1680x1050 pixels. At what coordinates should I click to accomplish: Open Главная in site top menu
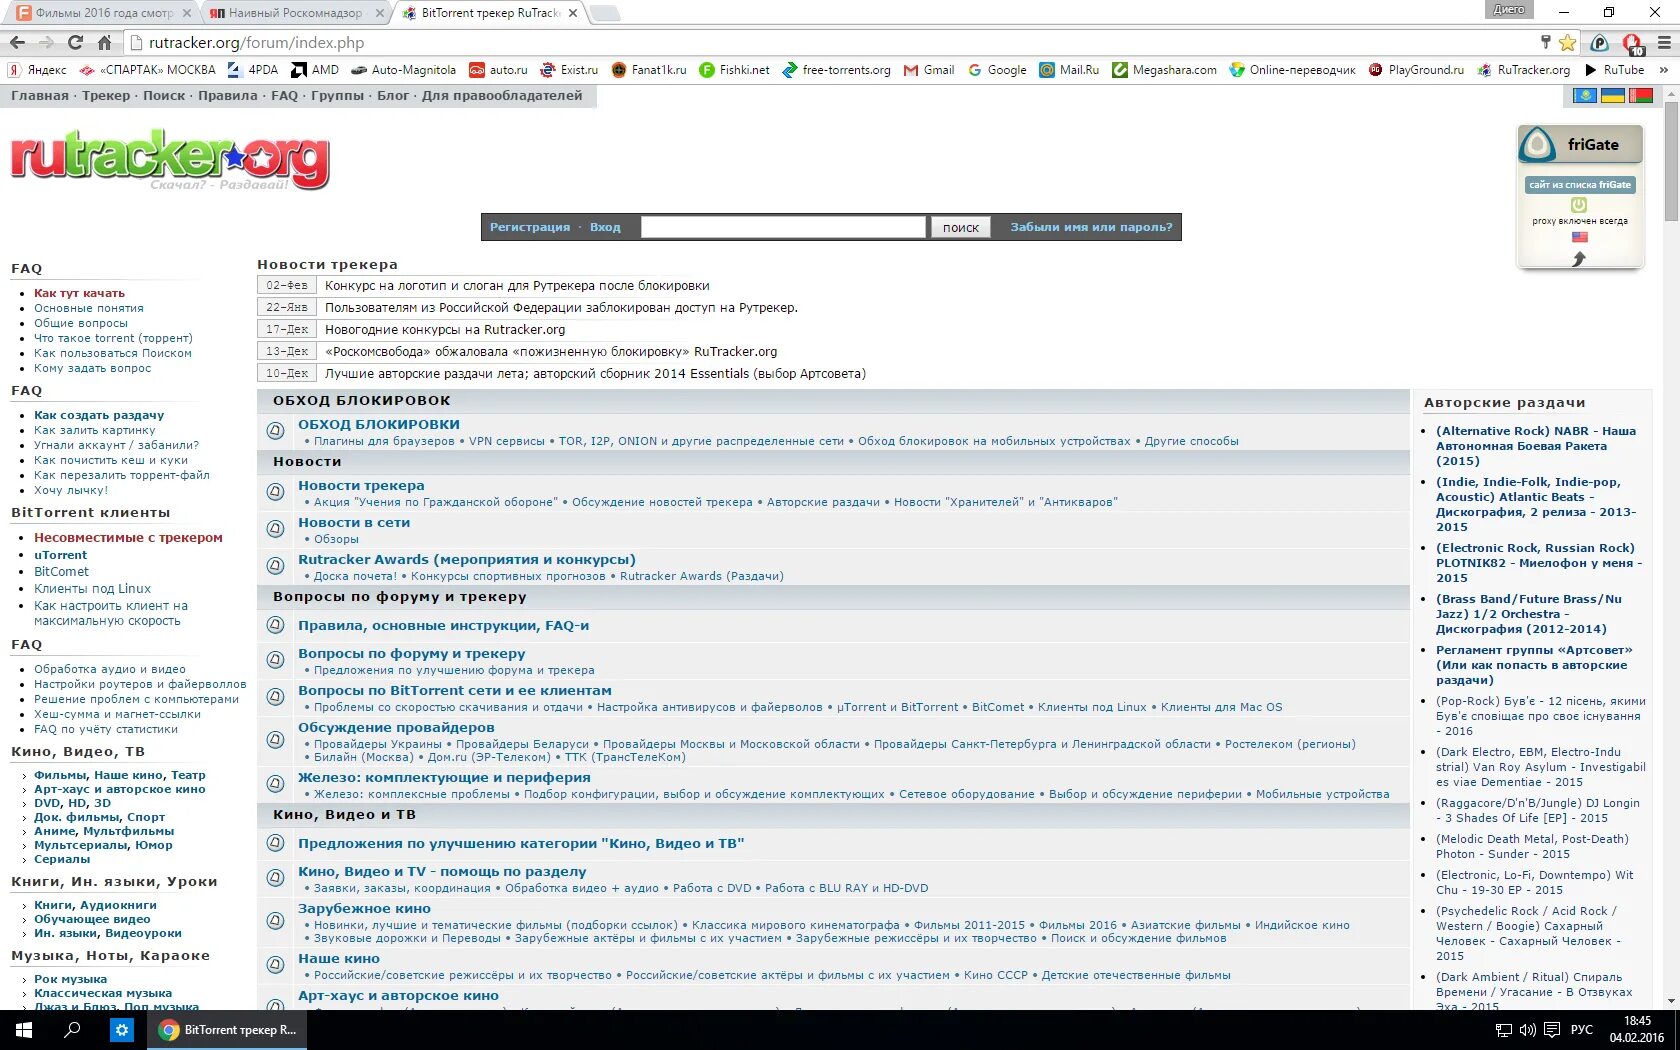tap(40, 96)
